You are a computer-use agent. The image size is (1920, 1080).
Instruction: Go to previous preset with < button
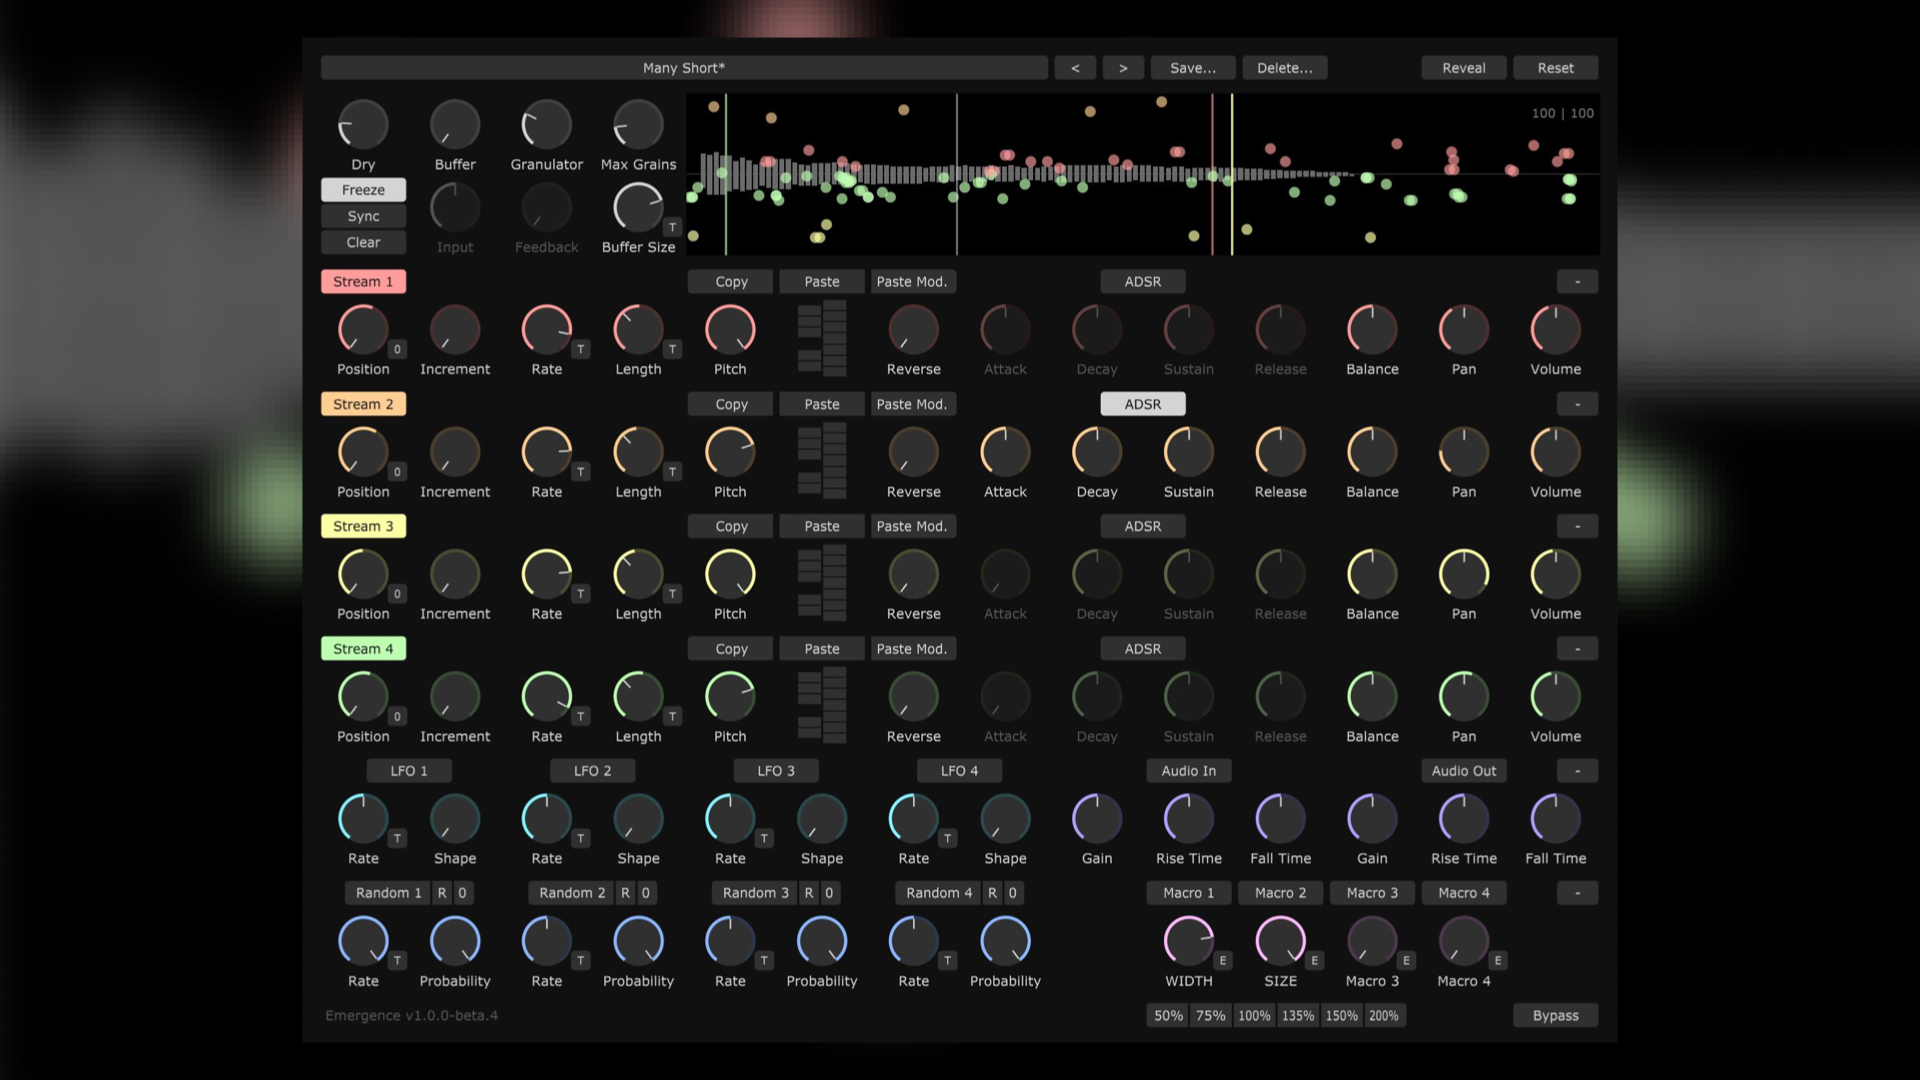1075,68
